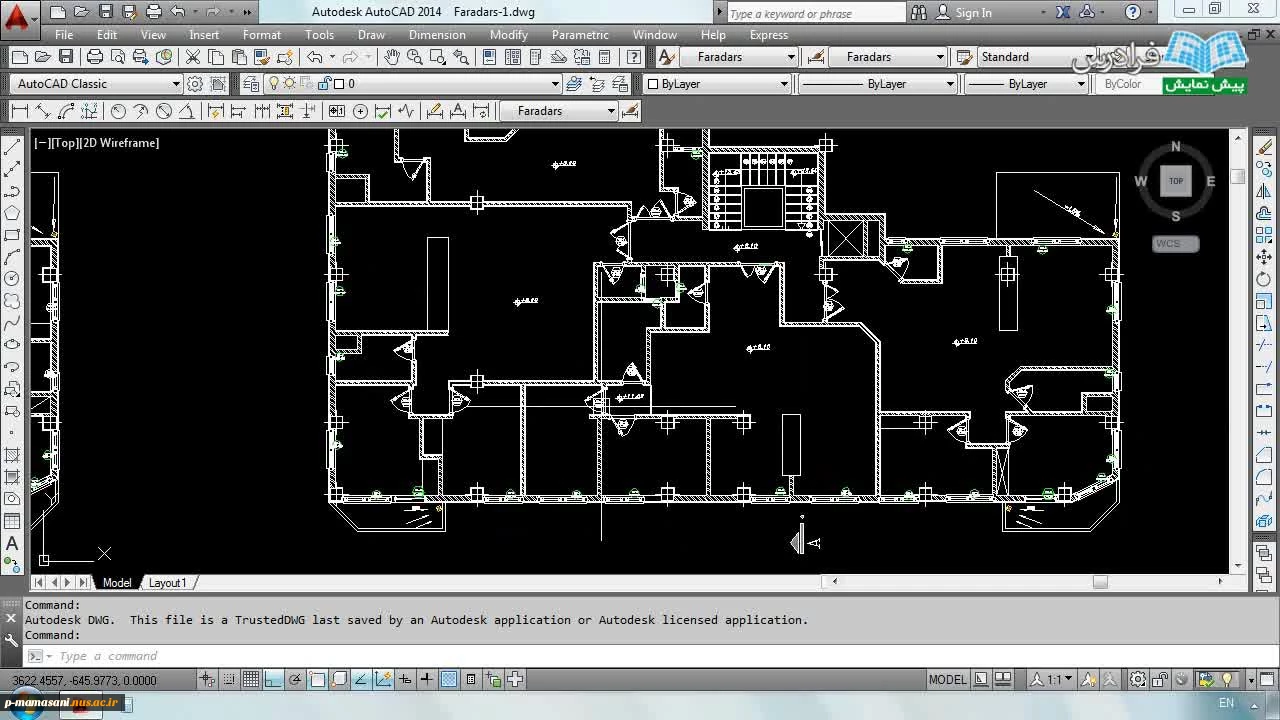Select the Multiline Text tool
Viewport: 1280px width, 720px height.
[x=12, y=543]
